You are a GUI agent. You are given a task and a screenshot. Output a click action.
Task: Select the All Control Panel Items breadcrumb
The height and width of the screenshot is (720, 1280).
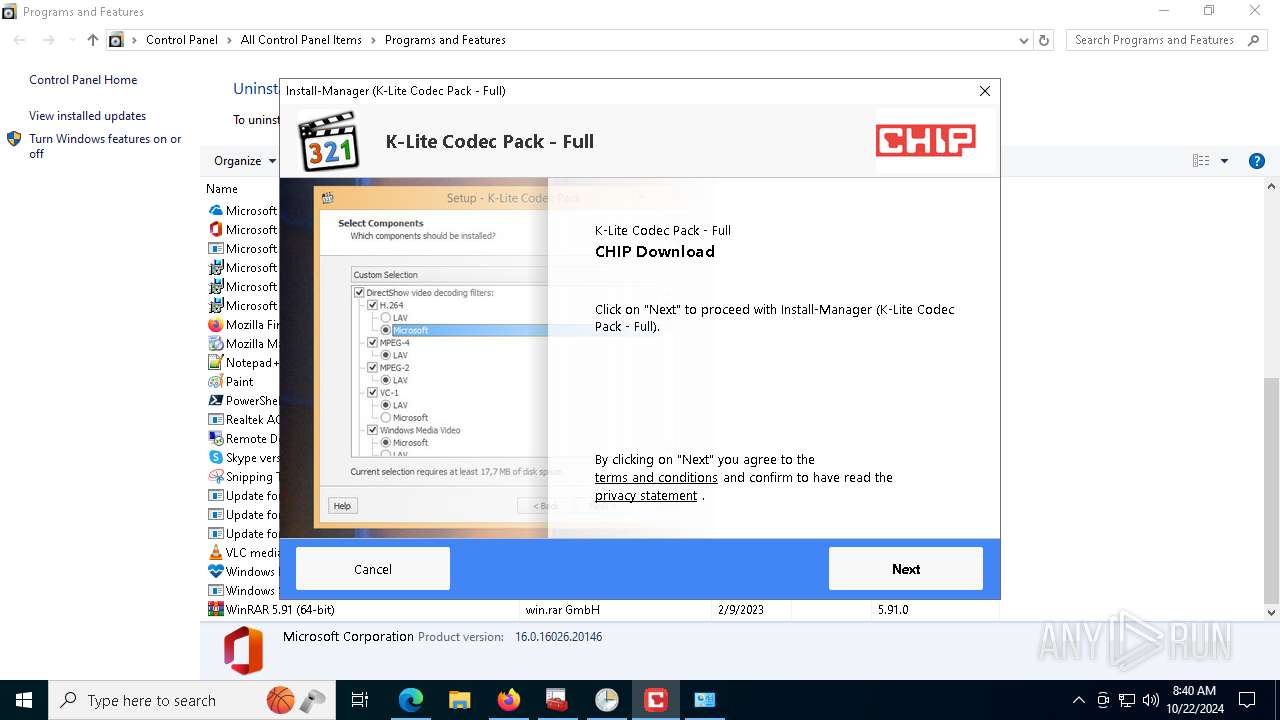point(301,40)
